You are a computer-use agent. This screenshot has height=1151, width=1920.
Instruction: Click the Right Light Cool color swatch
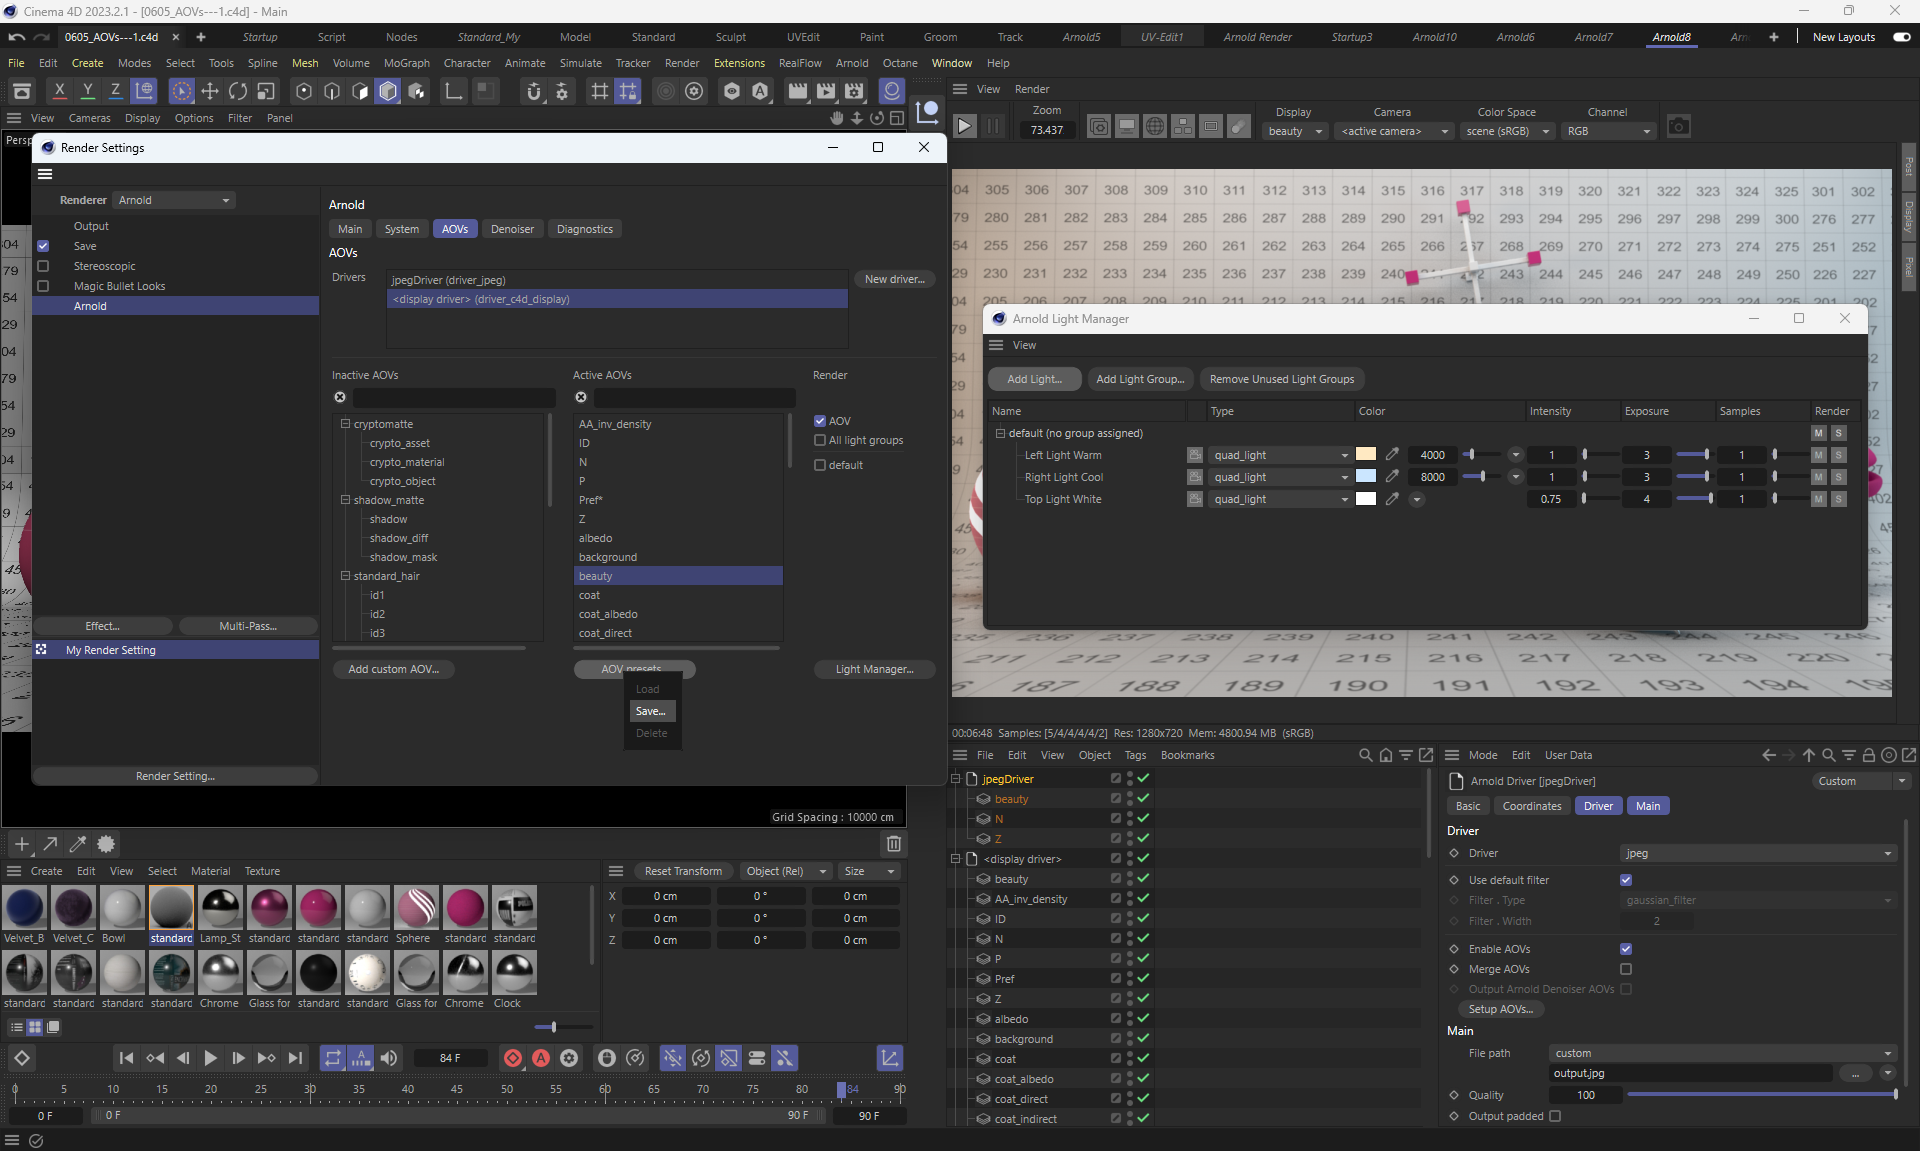(x=1365, y=477)
